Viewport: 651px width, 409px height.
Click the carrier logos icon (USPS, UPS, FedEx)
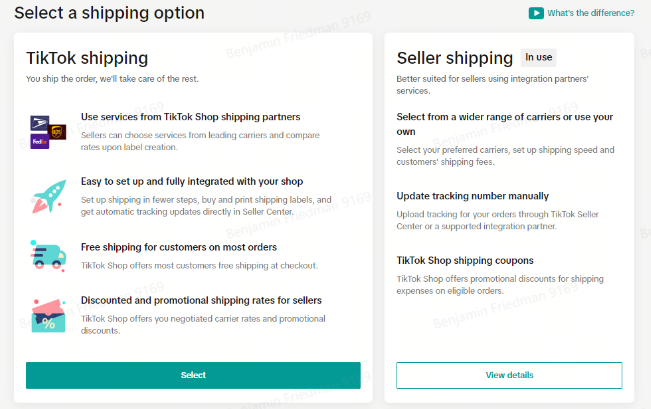pos(48,132)
